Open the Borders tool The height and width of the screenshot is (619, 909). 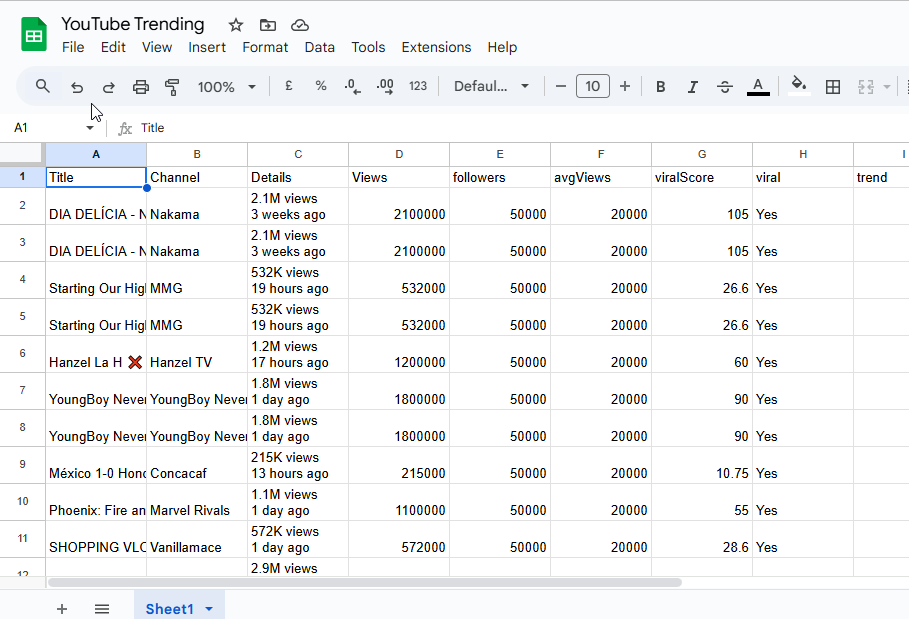pos(832,86)
